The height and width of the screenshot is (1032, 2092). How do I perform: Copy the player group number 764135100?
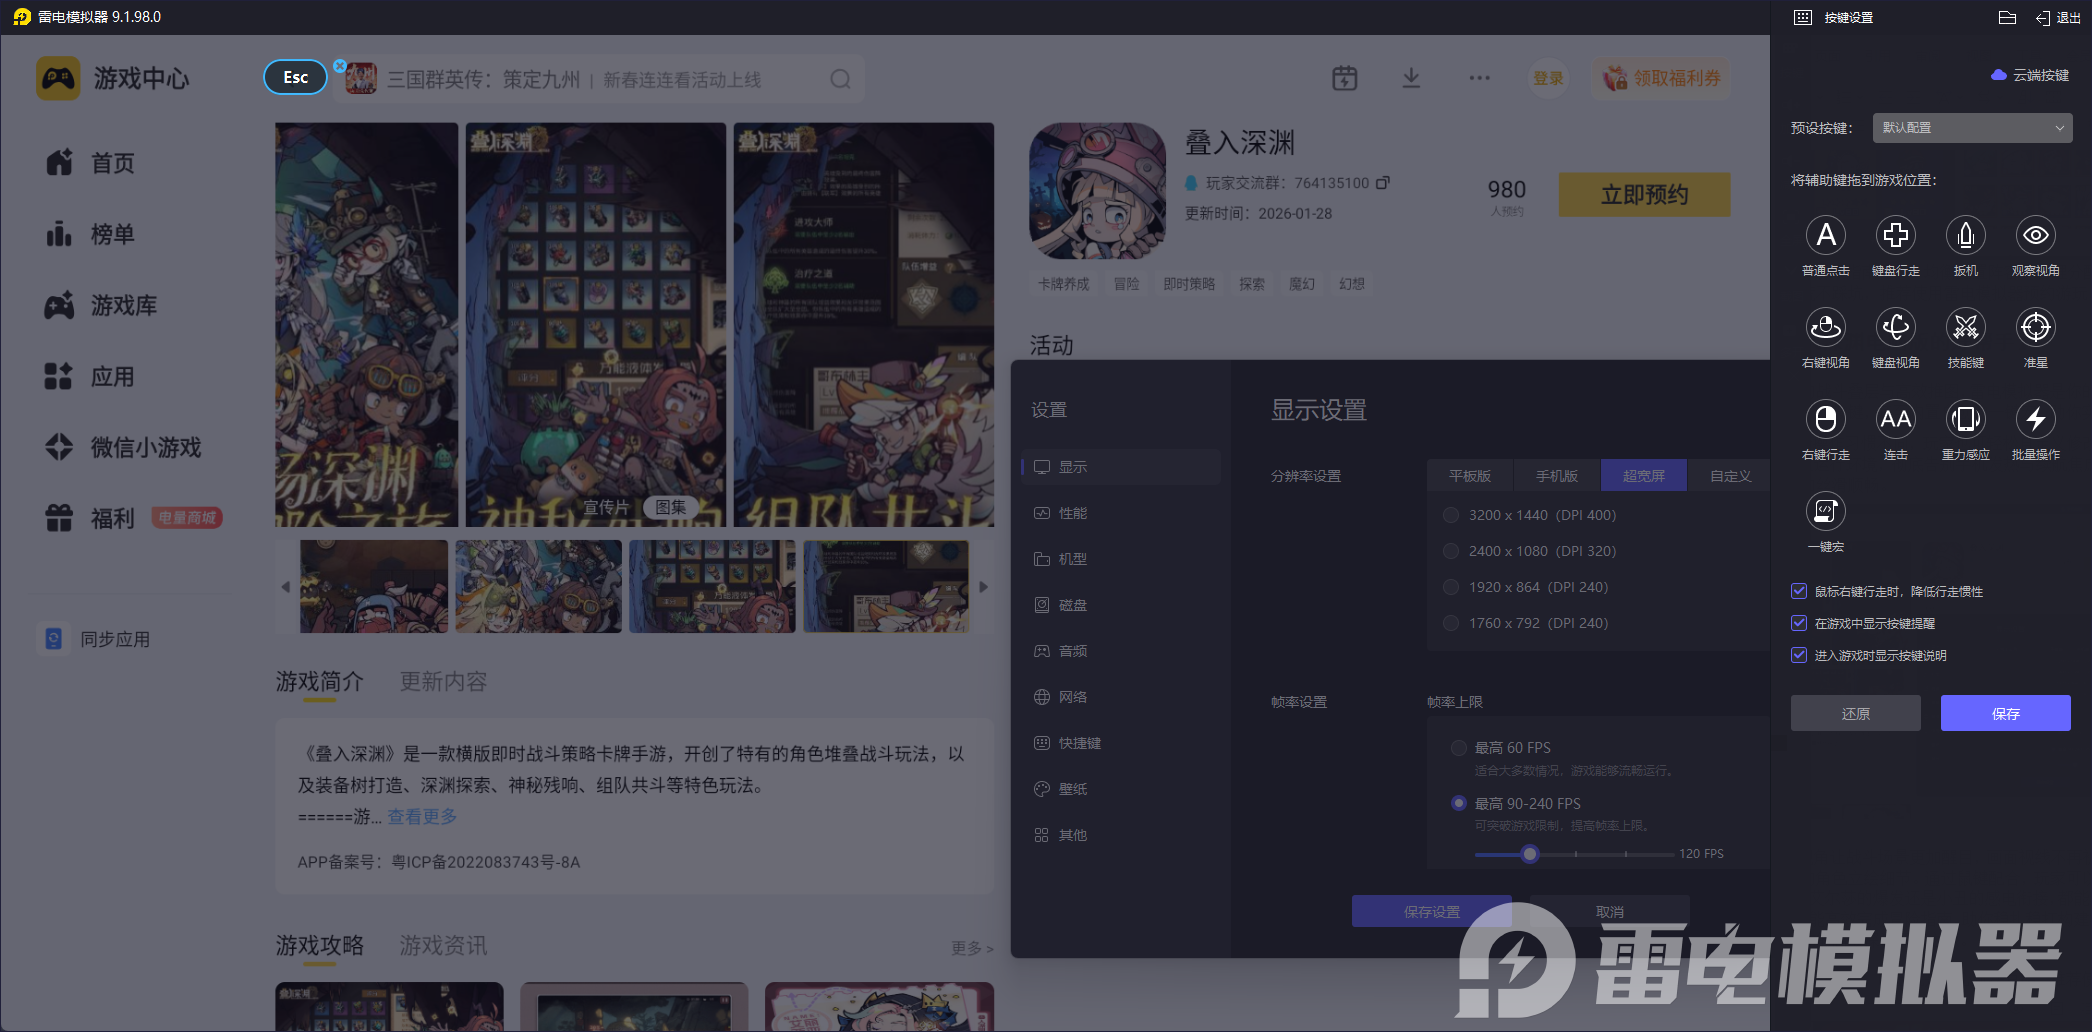click(1383, 183)
